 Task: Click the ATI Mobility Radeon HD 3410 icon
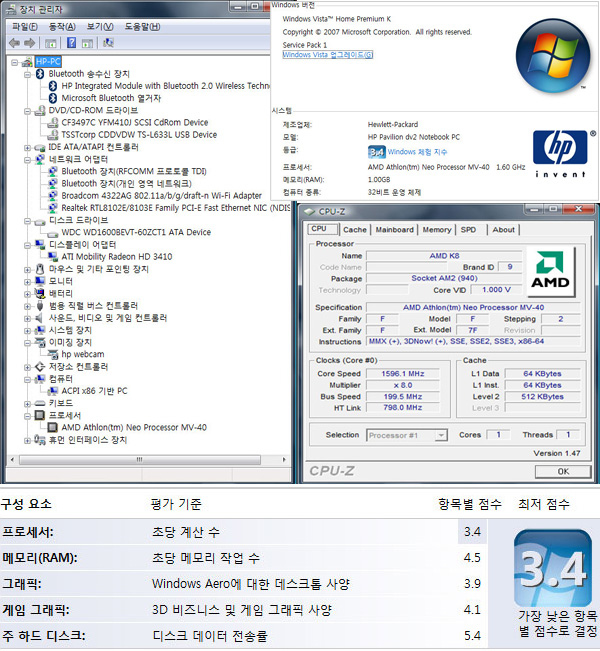[x=53, y=257]
